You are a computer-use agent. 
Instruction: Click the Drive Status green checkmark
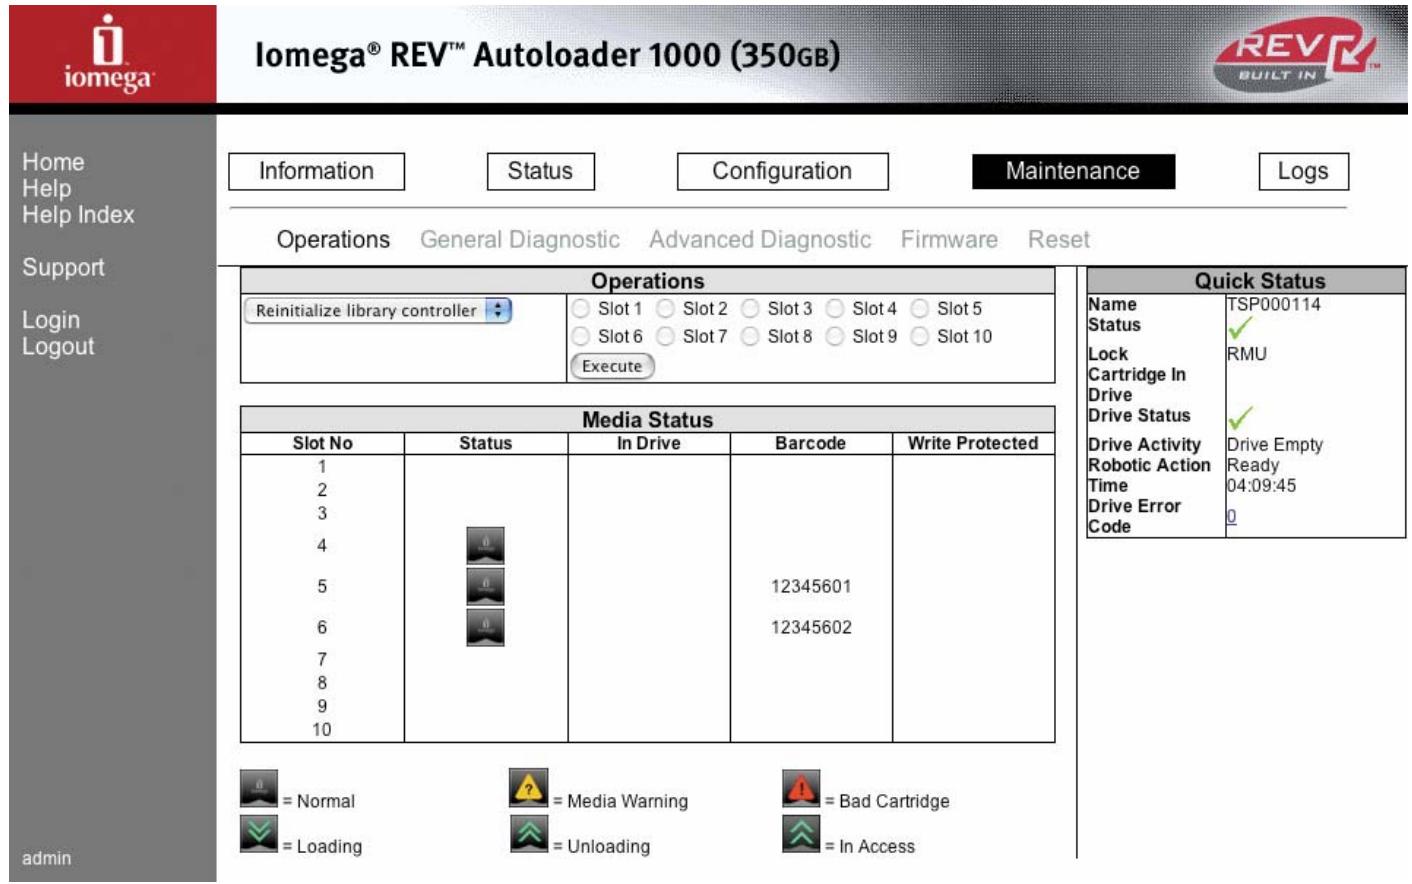[1240, 417]
